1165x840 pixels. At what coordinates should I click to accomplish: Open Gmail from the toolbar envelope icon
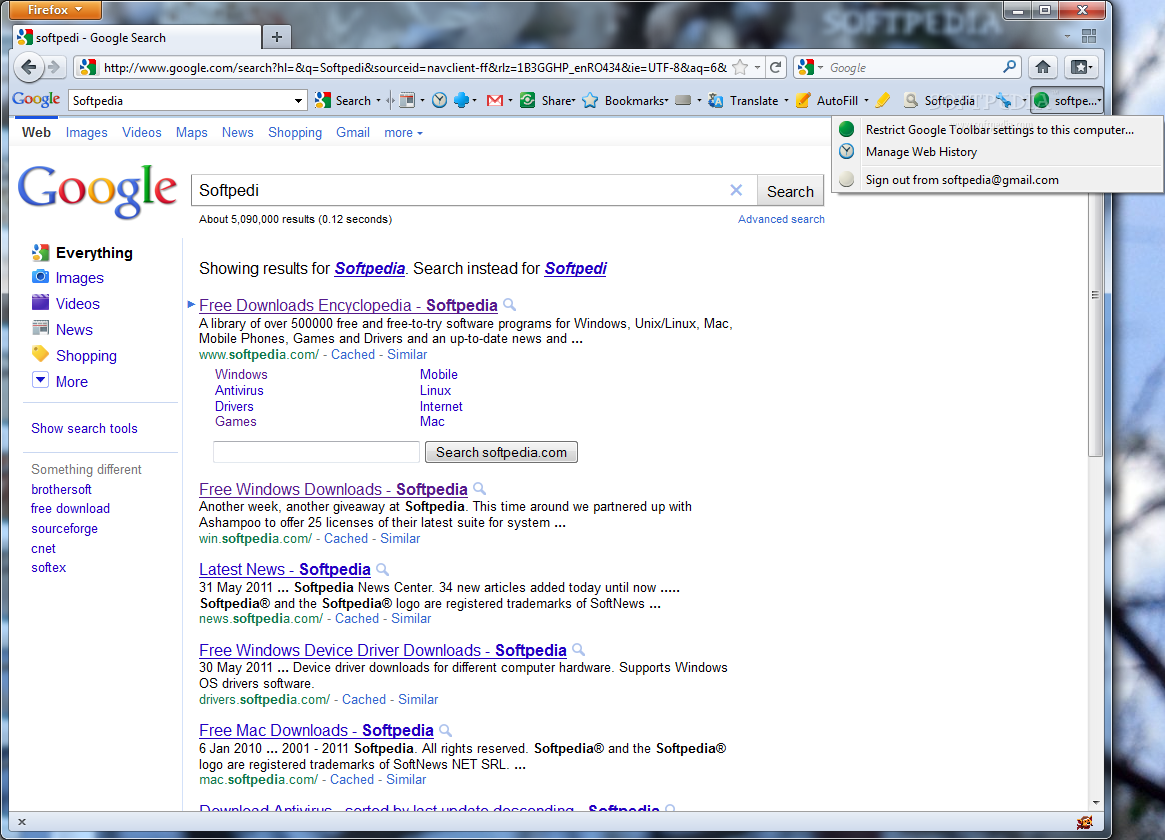(x=495, y=100)
